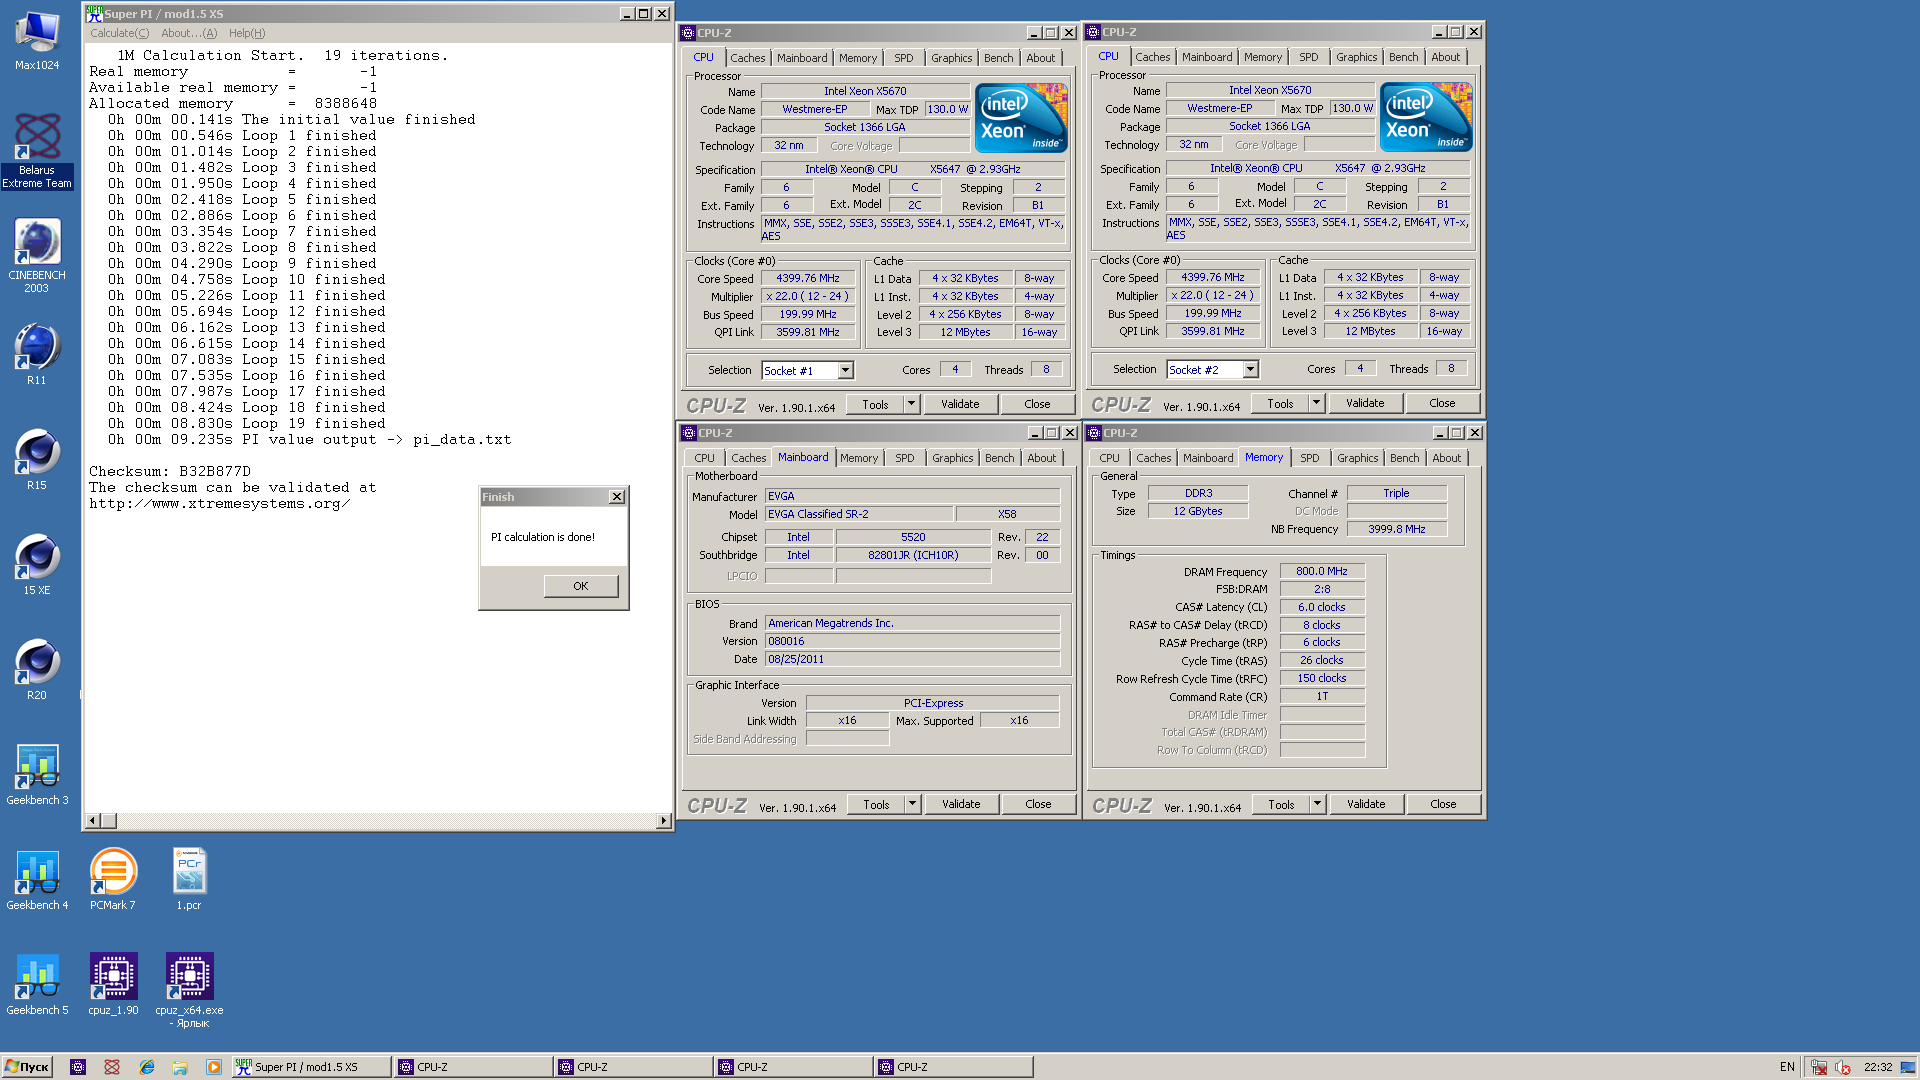Click Validate in Memory CPU-Z window
Image resolution: width=1920 pixels, height=1080 pixels.
pyautogui.click(x=1366, y=804)
